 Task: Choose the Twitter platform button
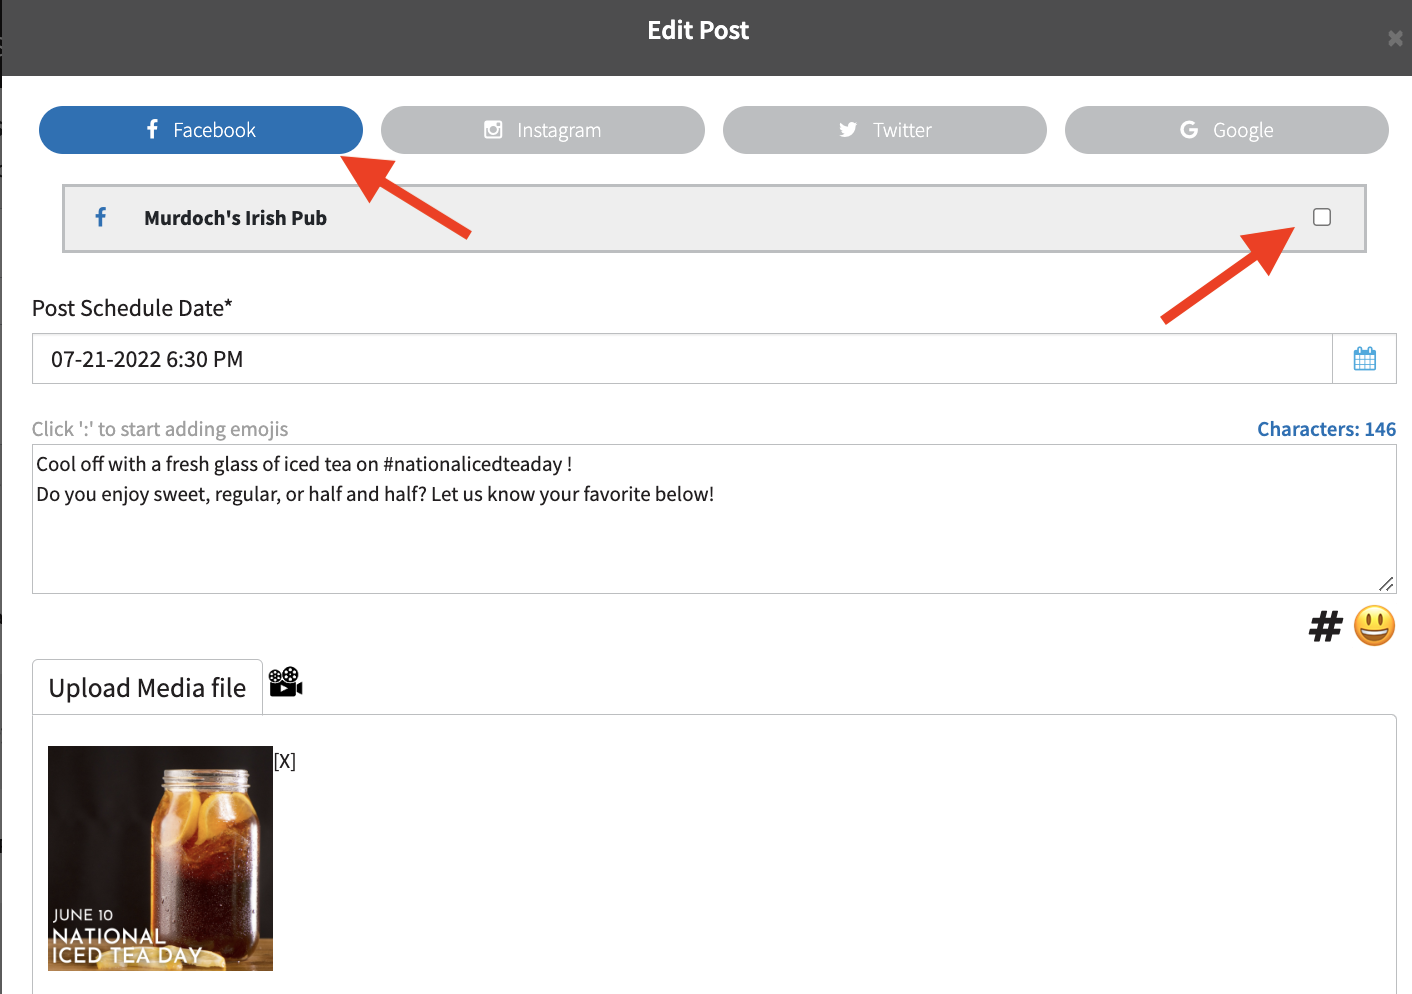pos(884,130)
